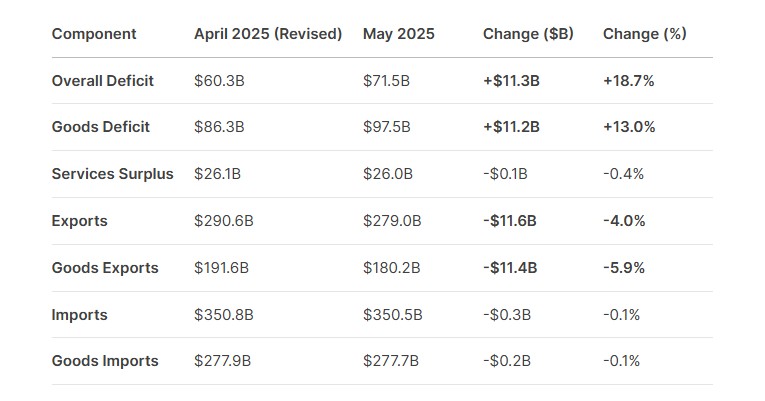Click the Component column header
The width and height of the screenshot is (765, 401).
[x=94, y=34]
